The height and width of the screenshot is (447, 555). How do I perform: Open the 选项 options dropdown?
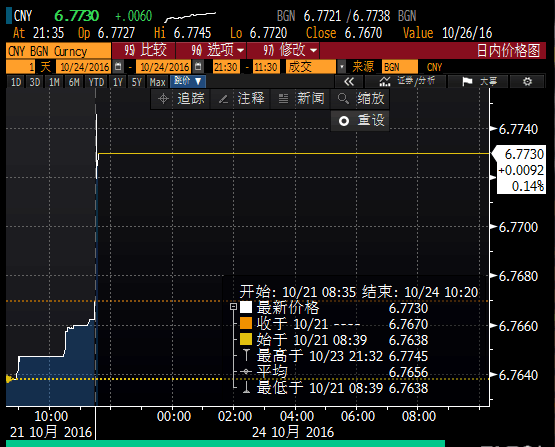coord(211,51)
